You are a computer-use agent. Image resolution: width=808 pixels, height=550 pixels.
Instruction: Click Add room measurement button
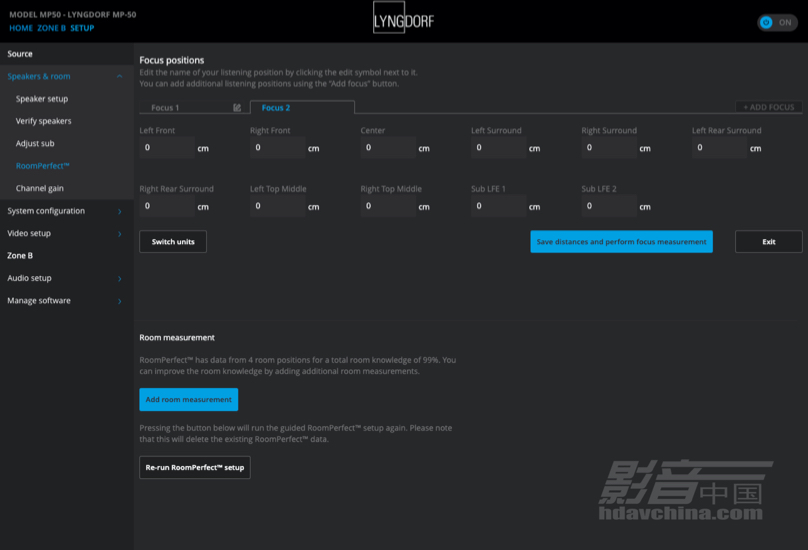point(189,399)
